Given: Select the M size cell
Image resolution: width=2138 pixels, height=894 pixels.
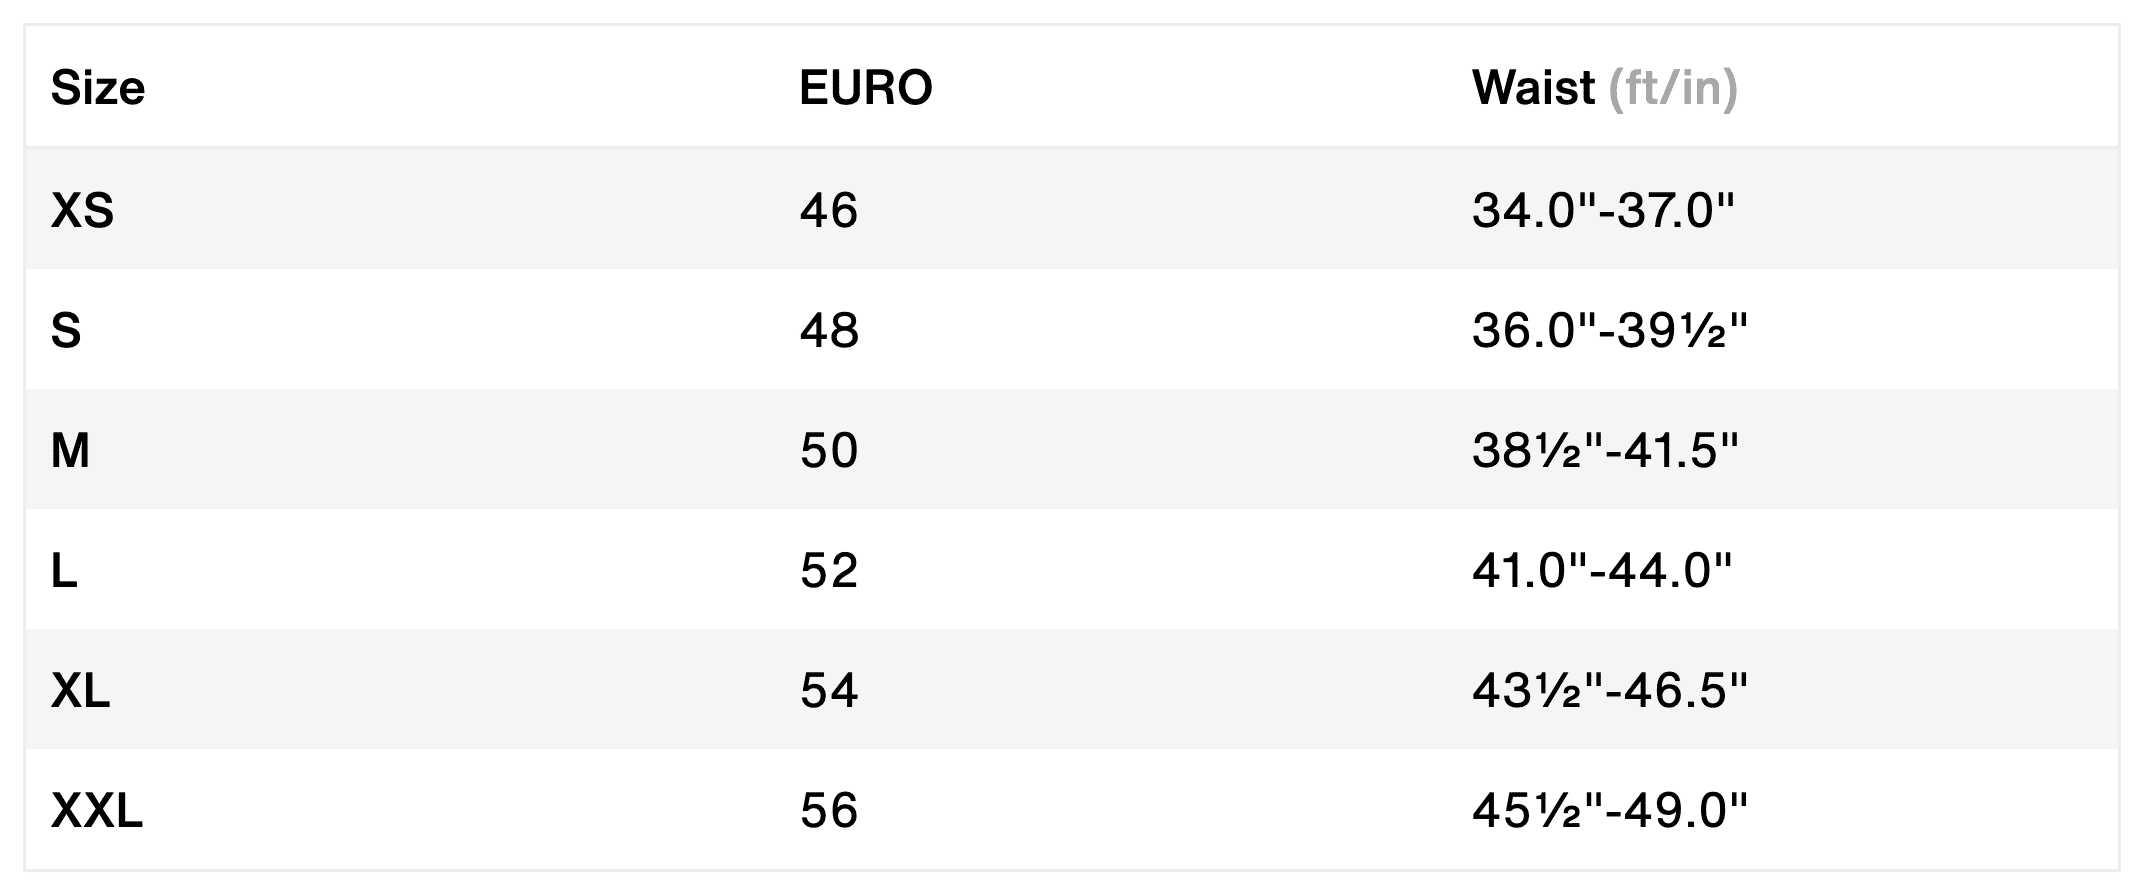Looking at the screenshot, I should pos(70,450).
